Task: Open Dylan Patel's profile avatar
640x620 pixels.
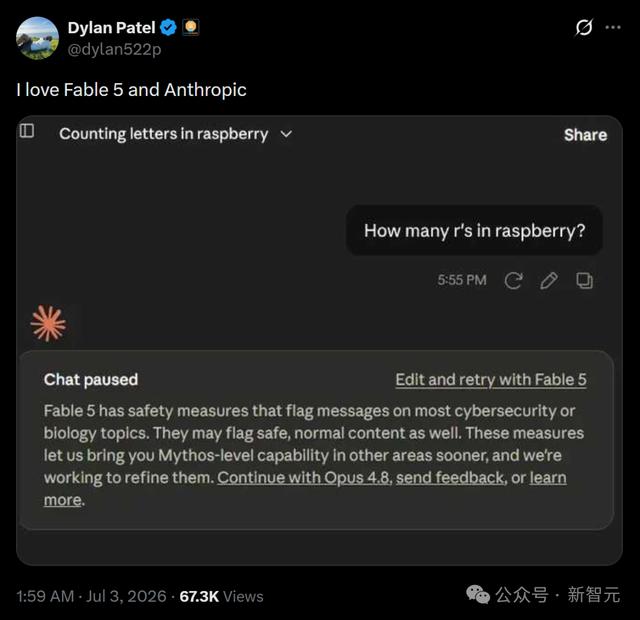Action: (37, 38)
